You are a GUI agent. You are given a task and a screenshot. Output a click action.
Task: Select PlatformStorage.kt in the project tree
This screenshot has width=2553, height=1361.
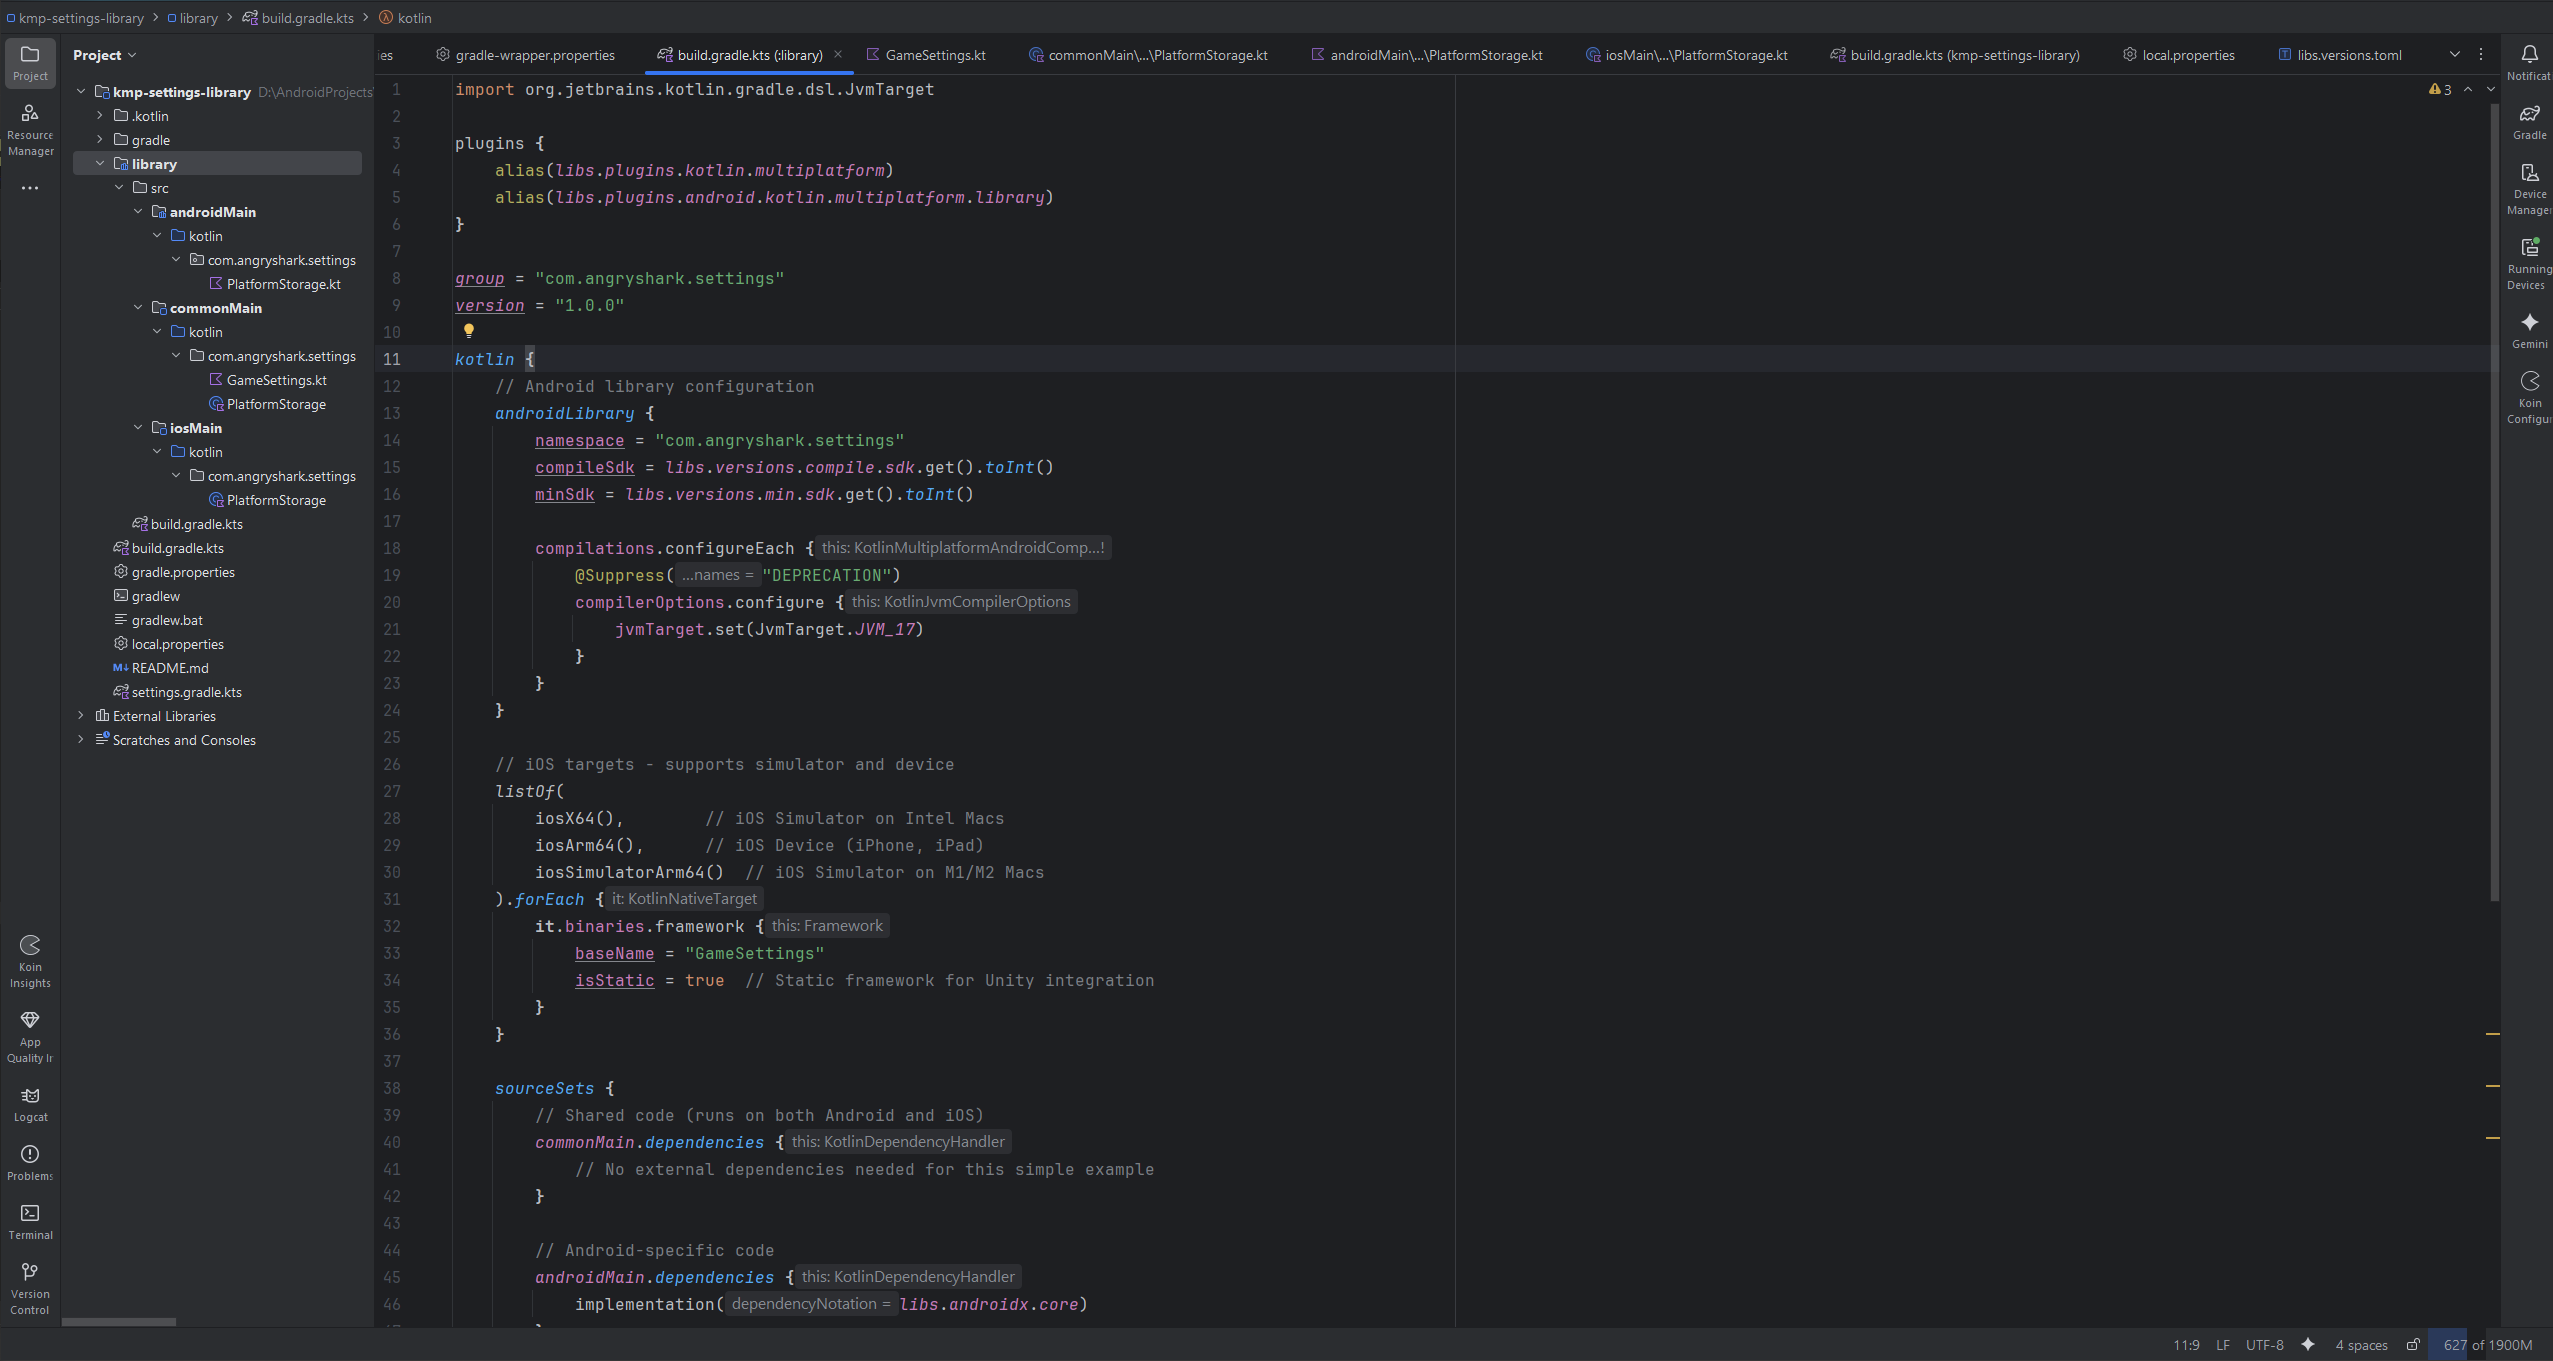click(x=283, y=283)
